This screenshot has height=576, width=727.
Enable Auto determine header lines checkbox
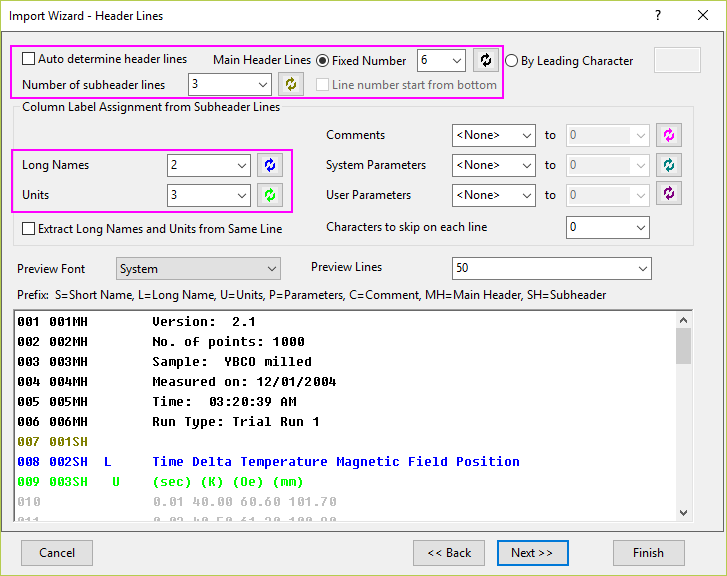29,59
